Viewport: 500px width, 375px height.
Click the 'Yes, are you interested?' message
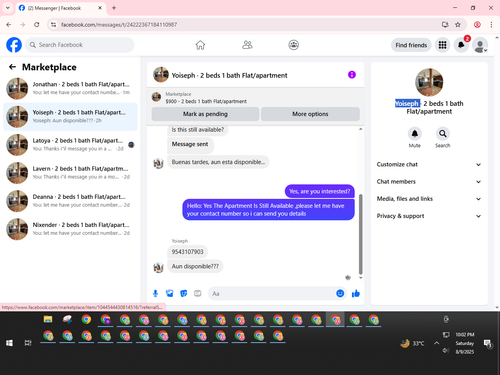320,191
